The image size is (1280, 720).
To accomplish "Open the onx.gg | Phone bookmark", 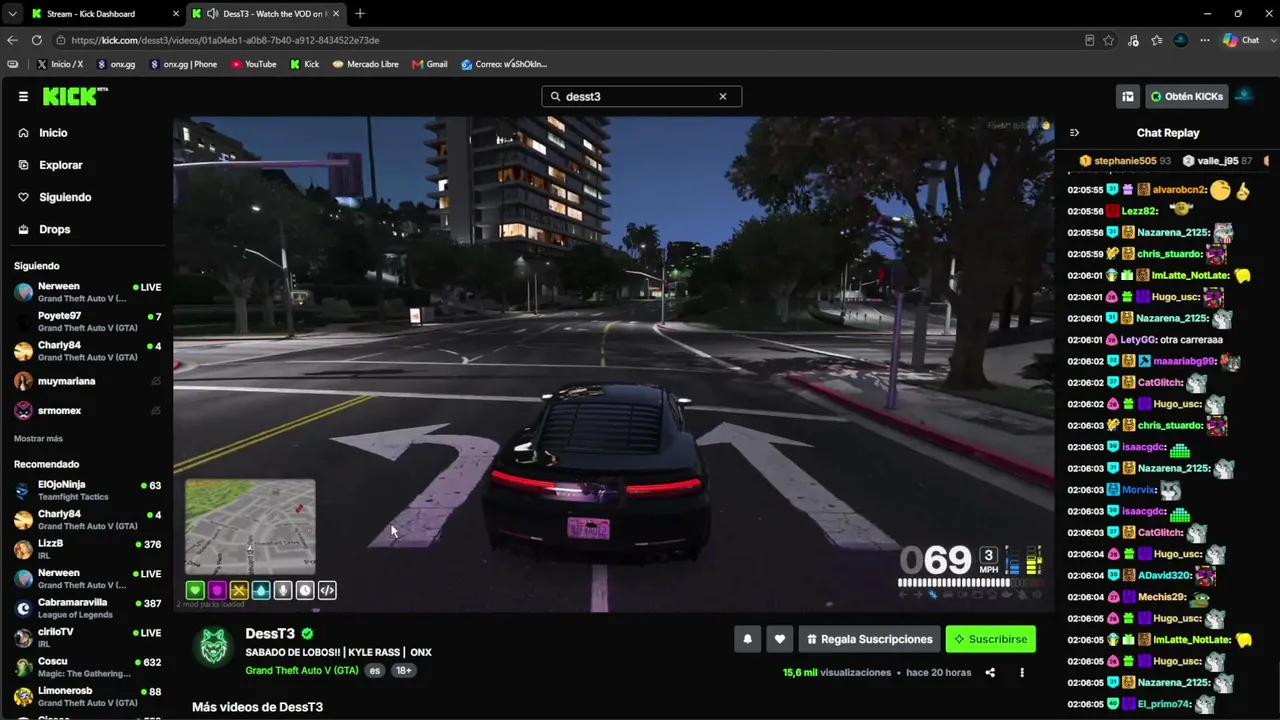I will tap(184, 64).
